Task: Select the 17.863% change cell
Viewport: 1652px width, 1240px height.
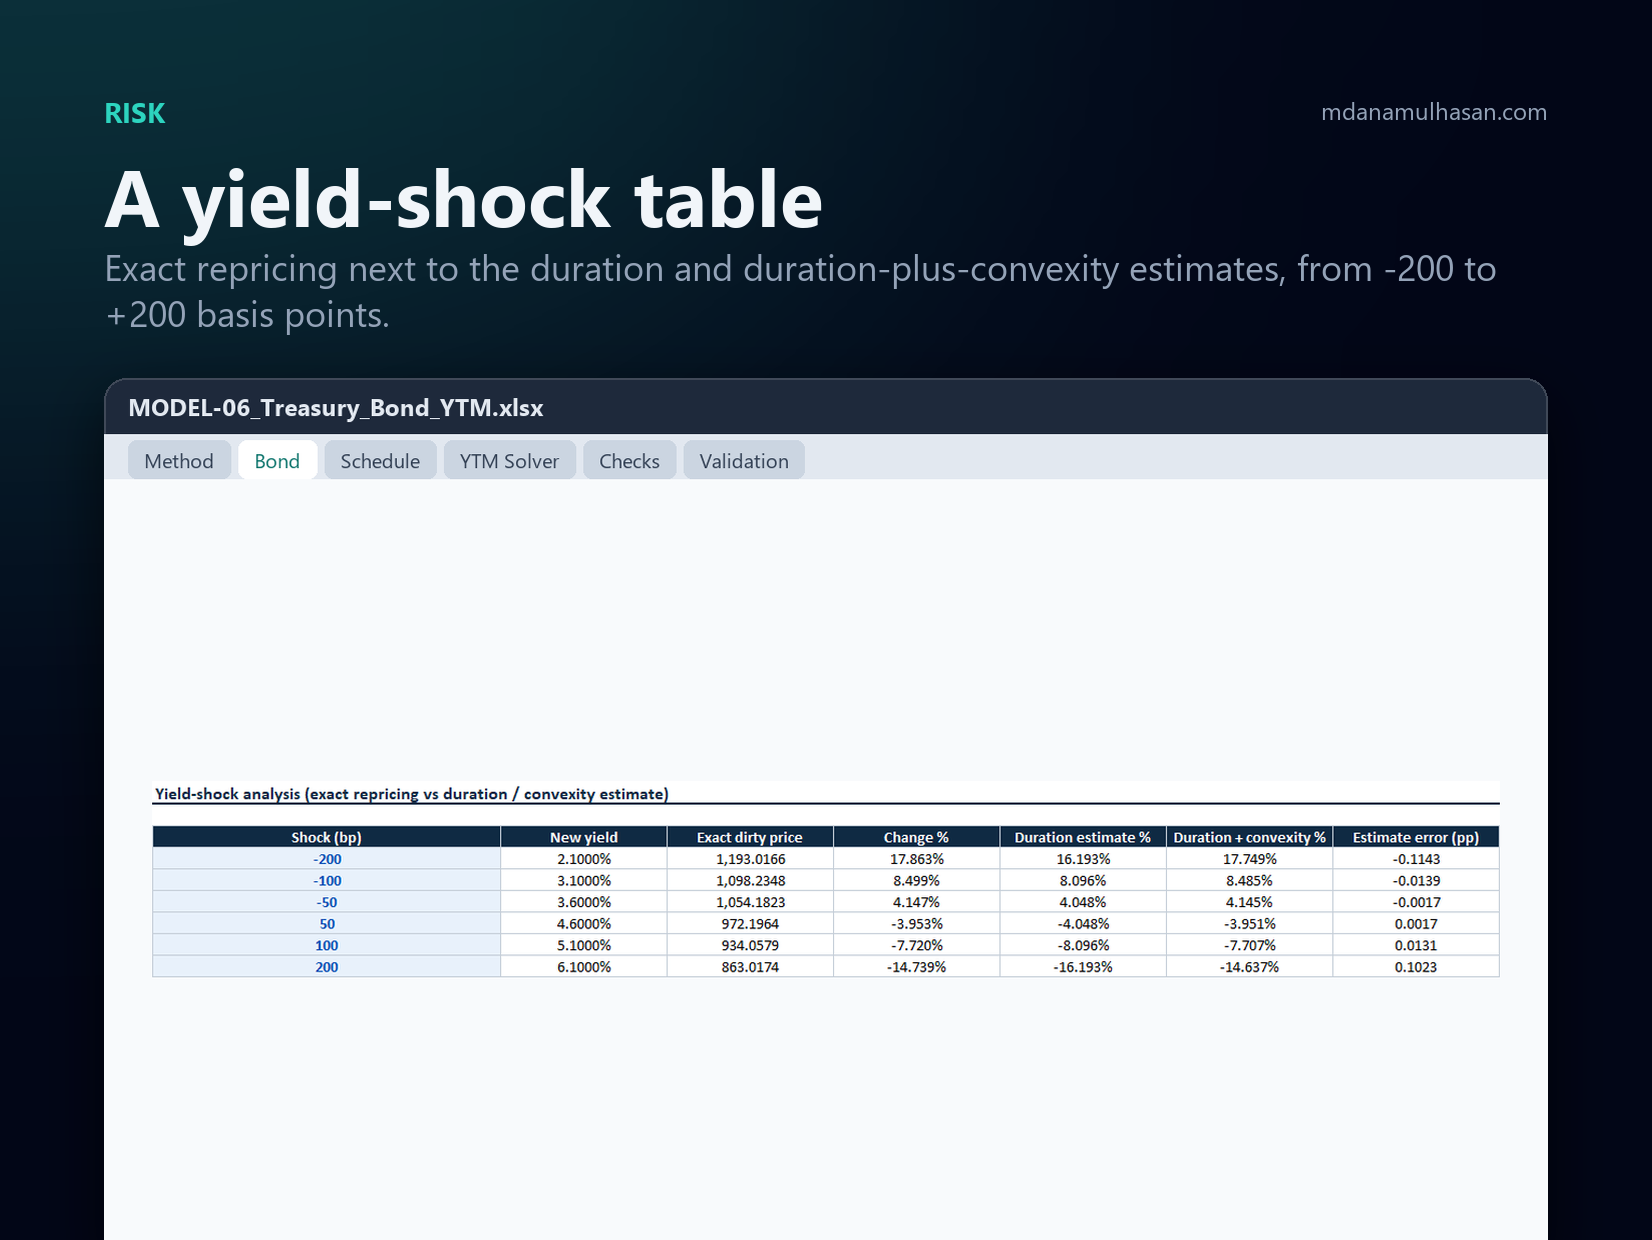Action: tap(916, 859)
